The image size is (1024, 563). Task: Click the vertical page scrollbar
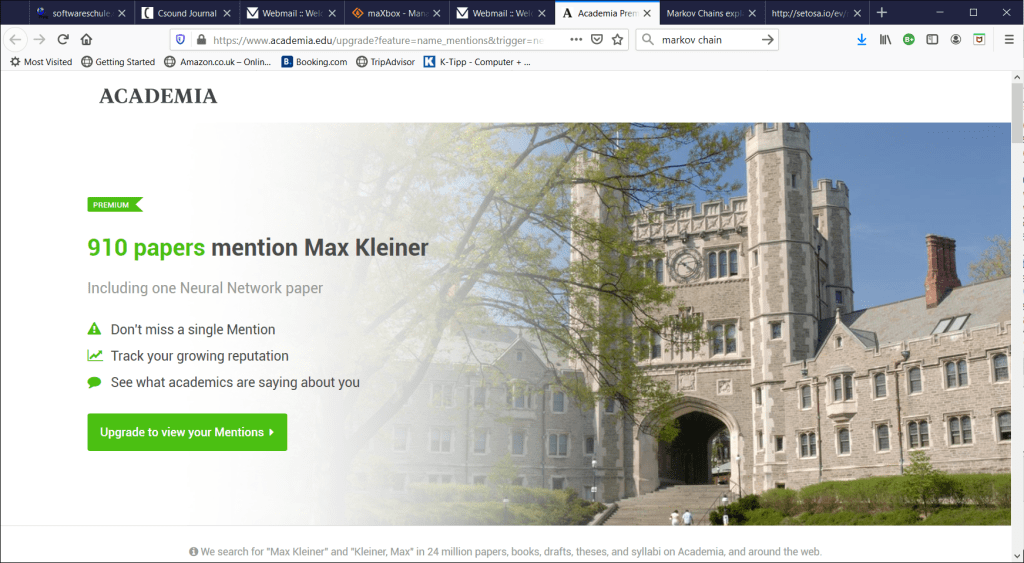(1017, 300)
